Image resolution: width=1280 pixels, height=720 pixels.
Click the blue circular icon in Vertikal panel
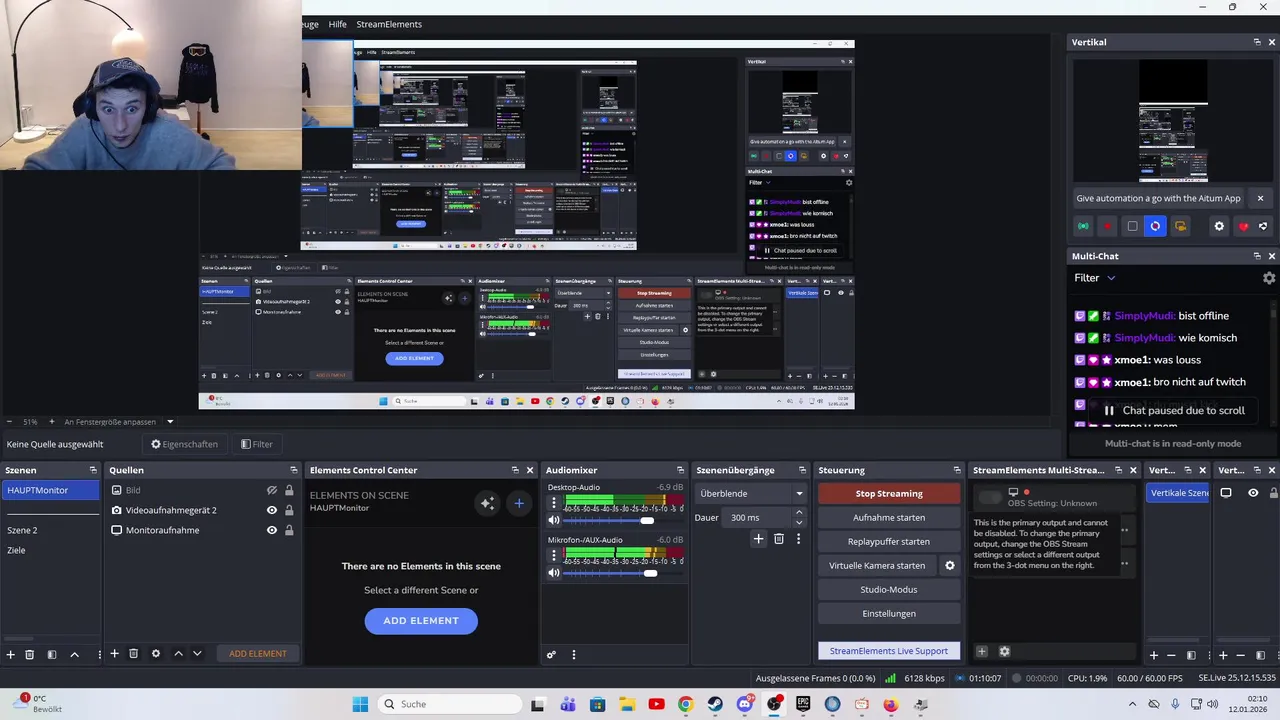click(x=1155, y=226)
